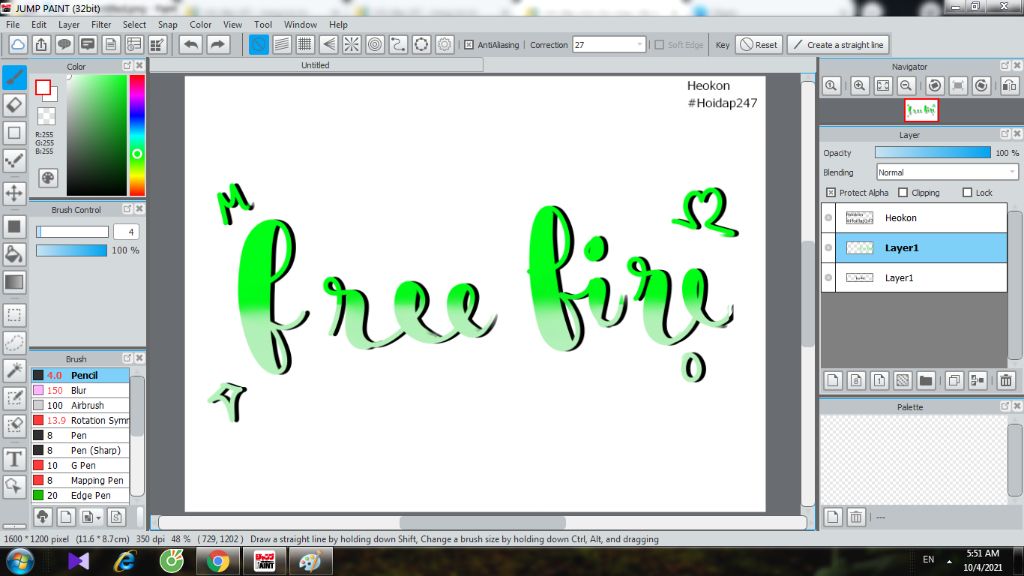Click the Key label in toolbar
Viewport: 1024px width, 576px height.
pyautogui.click(x=722, y=44)
